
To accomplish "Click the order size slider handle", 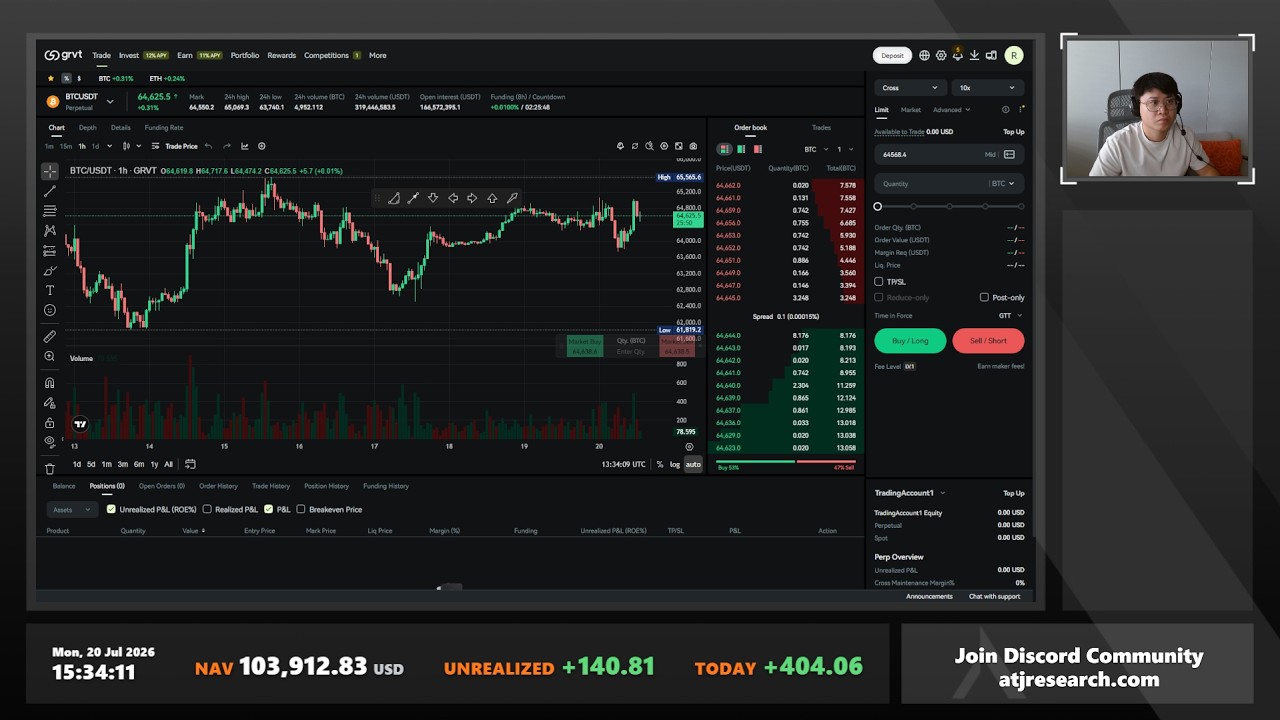I will [878, 207].
